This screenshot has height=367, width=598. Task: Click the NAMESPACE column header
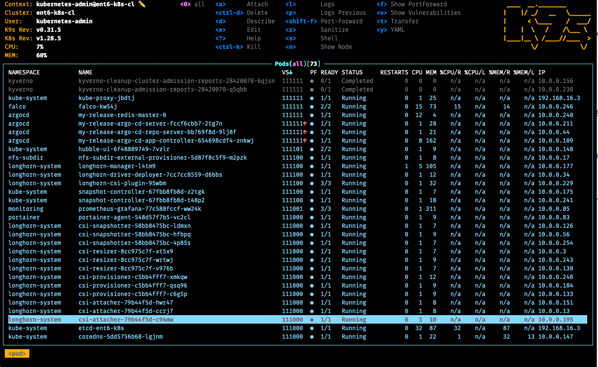click(x=24, y=72)
